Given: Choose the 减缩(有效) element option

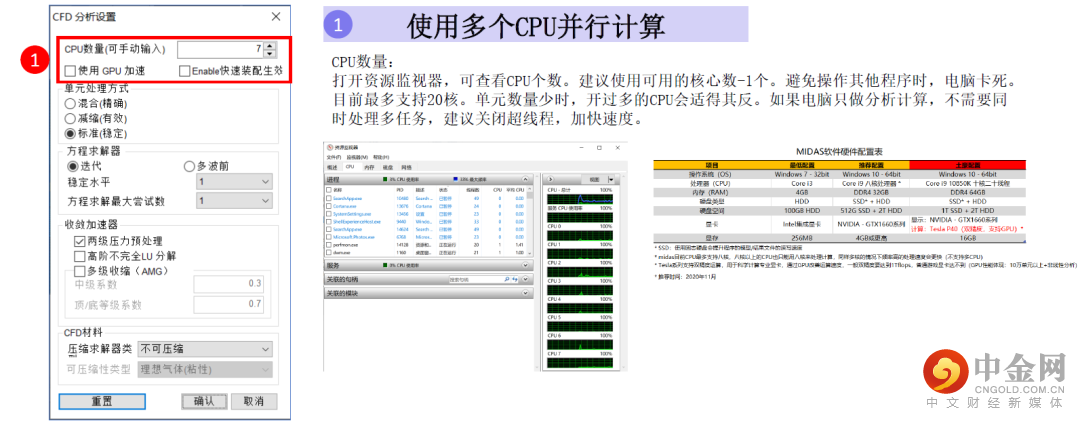Looking at the screenshot, I should [70, 118].
